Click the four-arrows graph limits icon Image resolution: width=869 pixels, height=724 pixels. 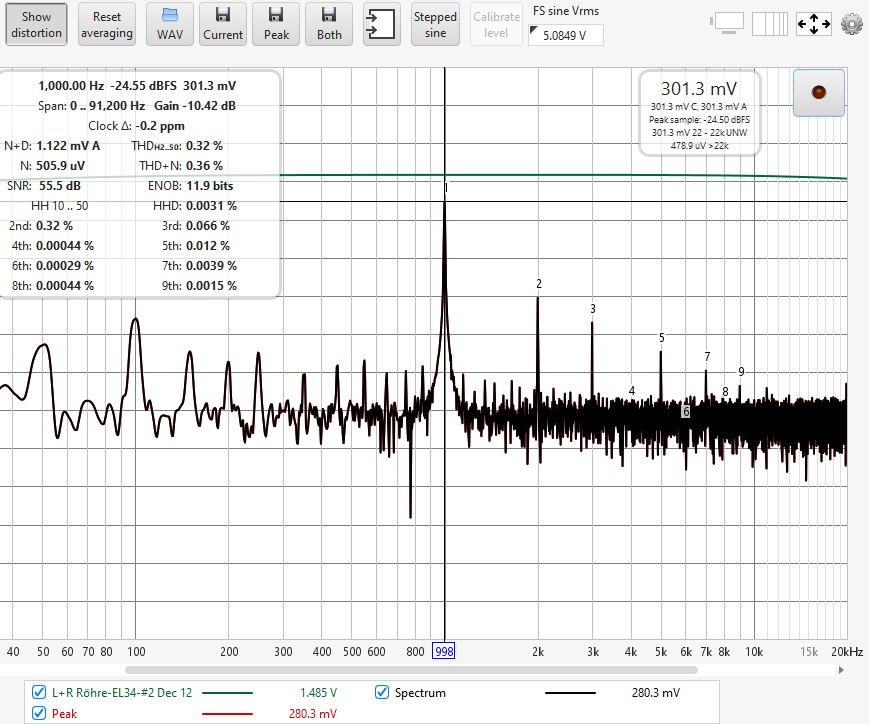pos(813,24)
